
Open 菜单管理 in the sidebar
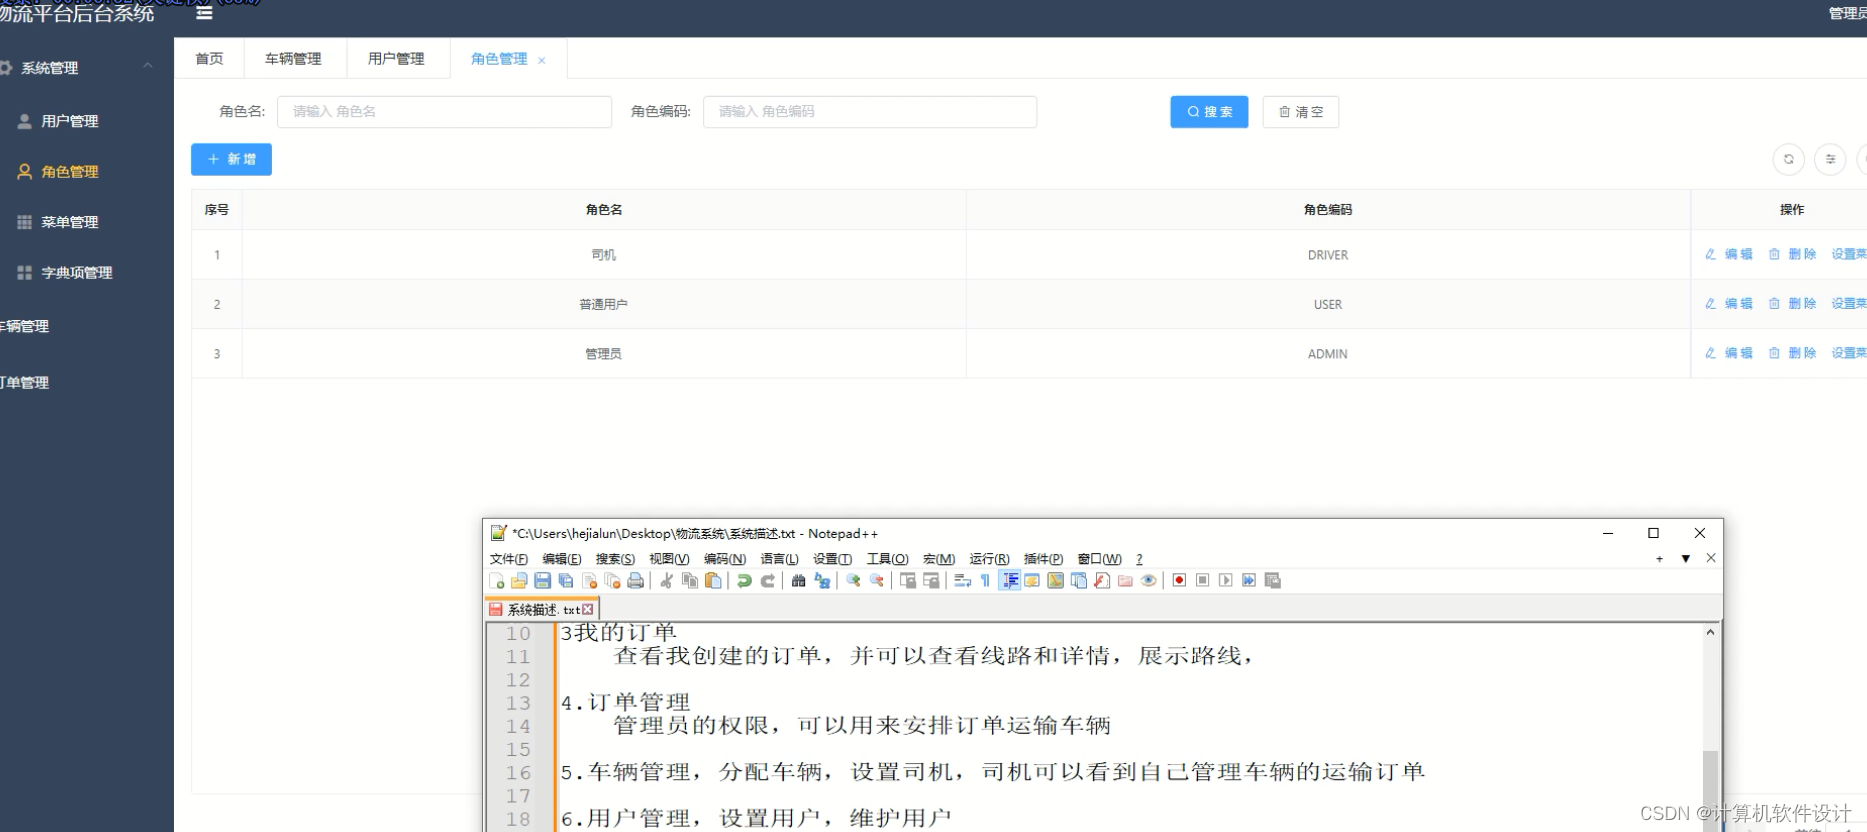coord(70,222)
